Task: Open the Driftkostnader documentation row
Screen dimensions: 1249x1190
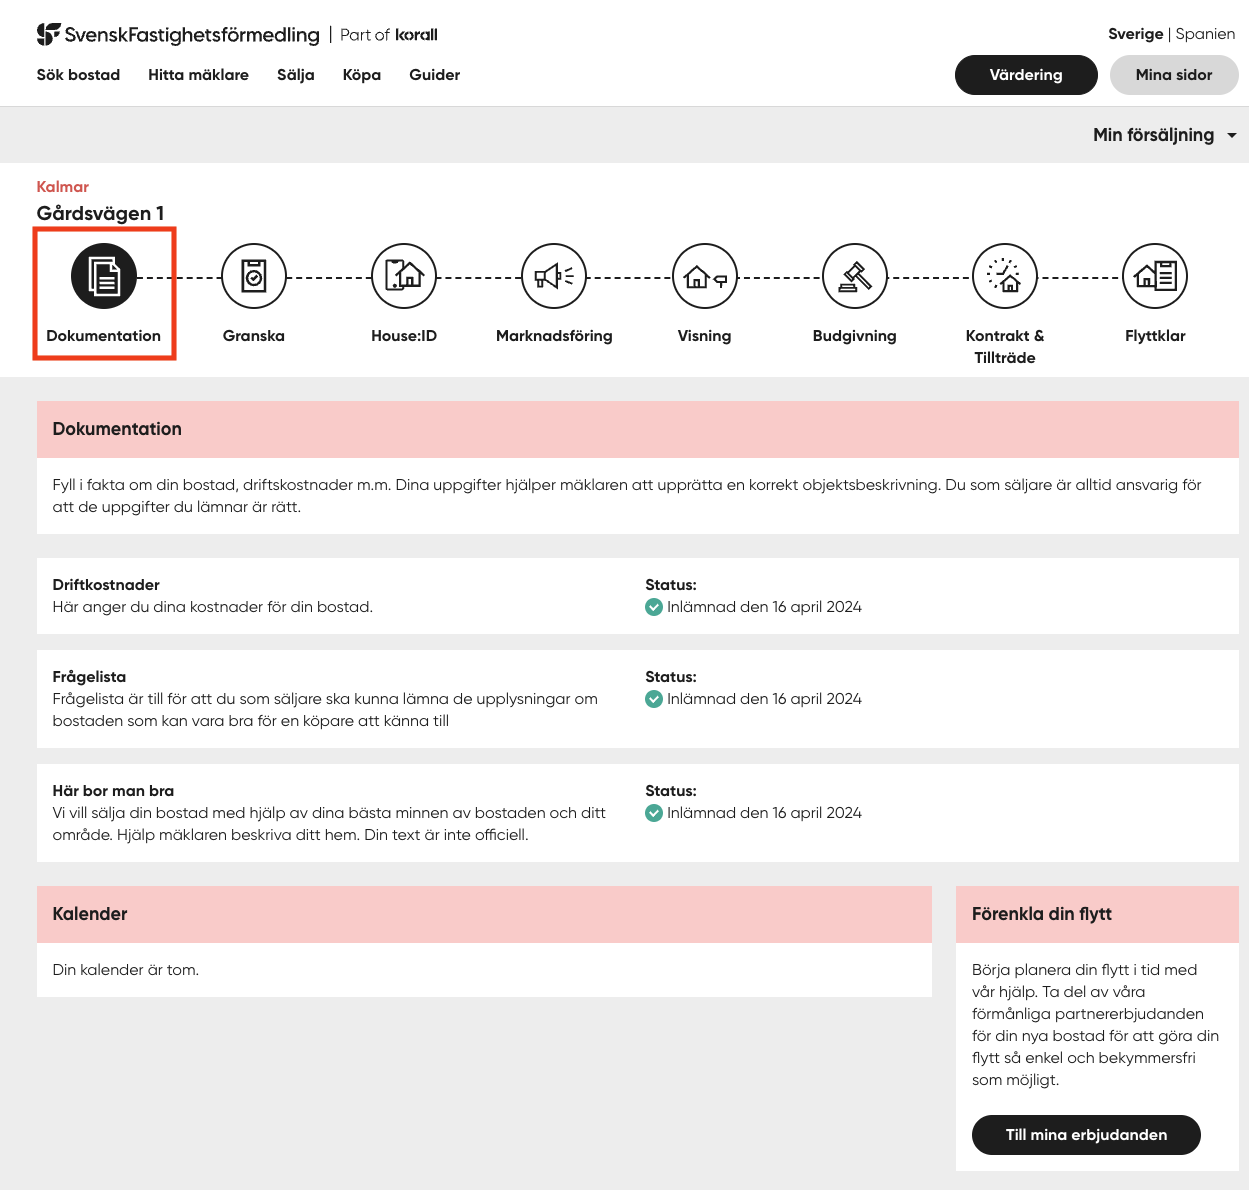Action: (x=106, y=585)
